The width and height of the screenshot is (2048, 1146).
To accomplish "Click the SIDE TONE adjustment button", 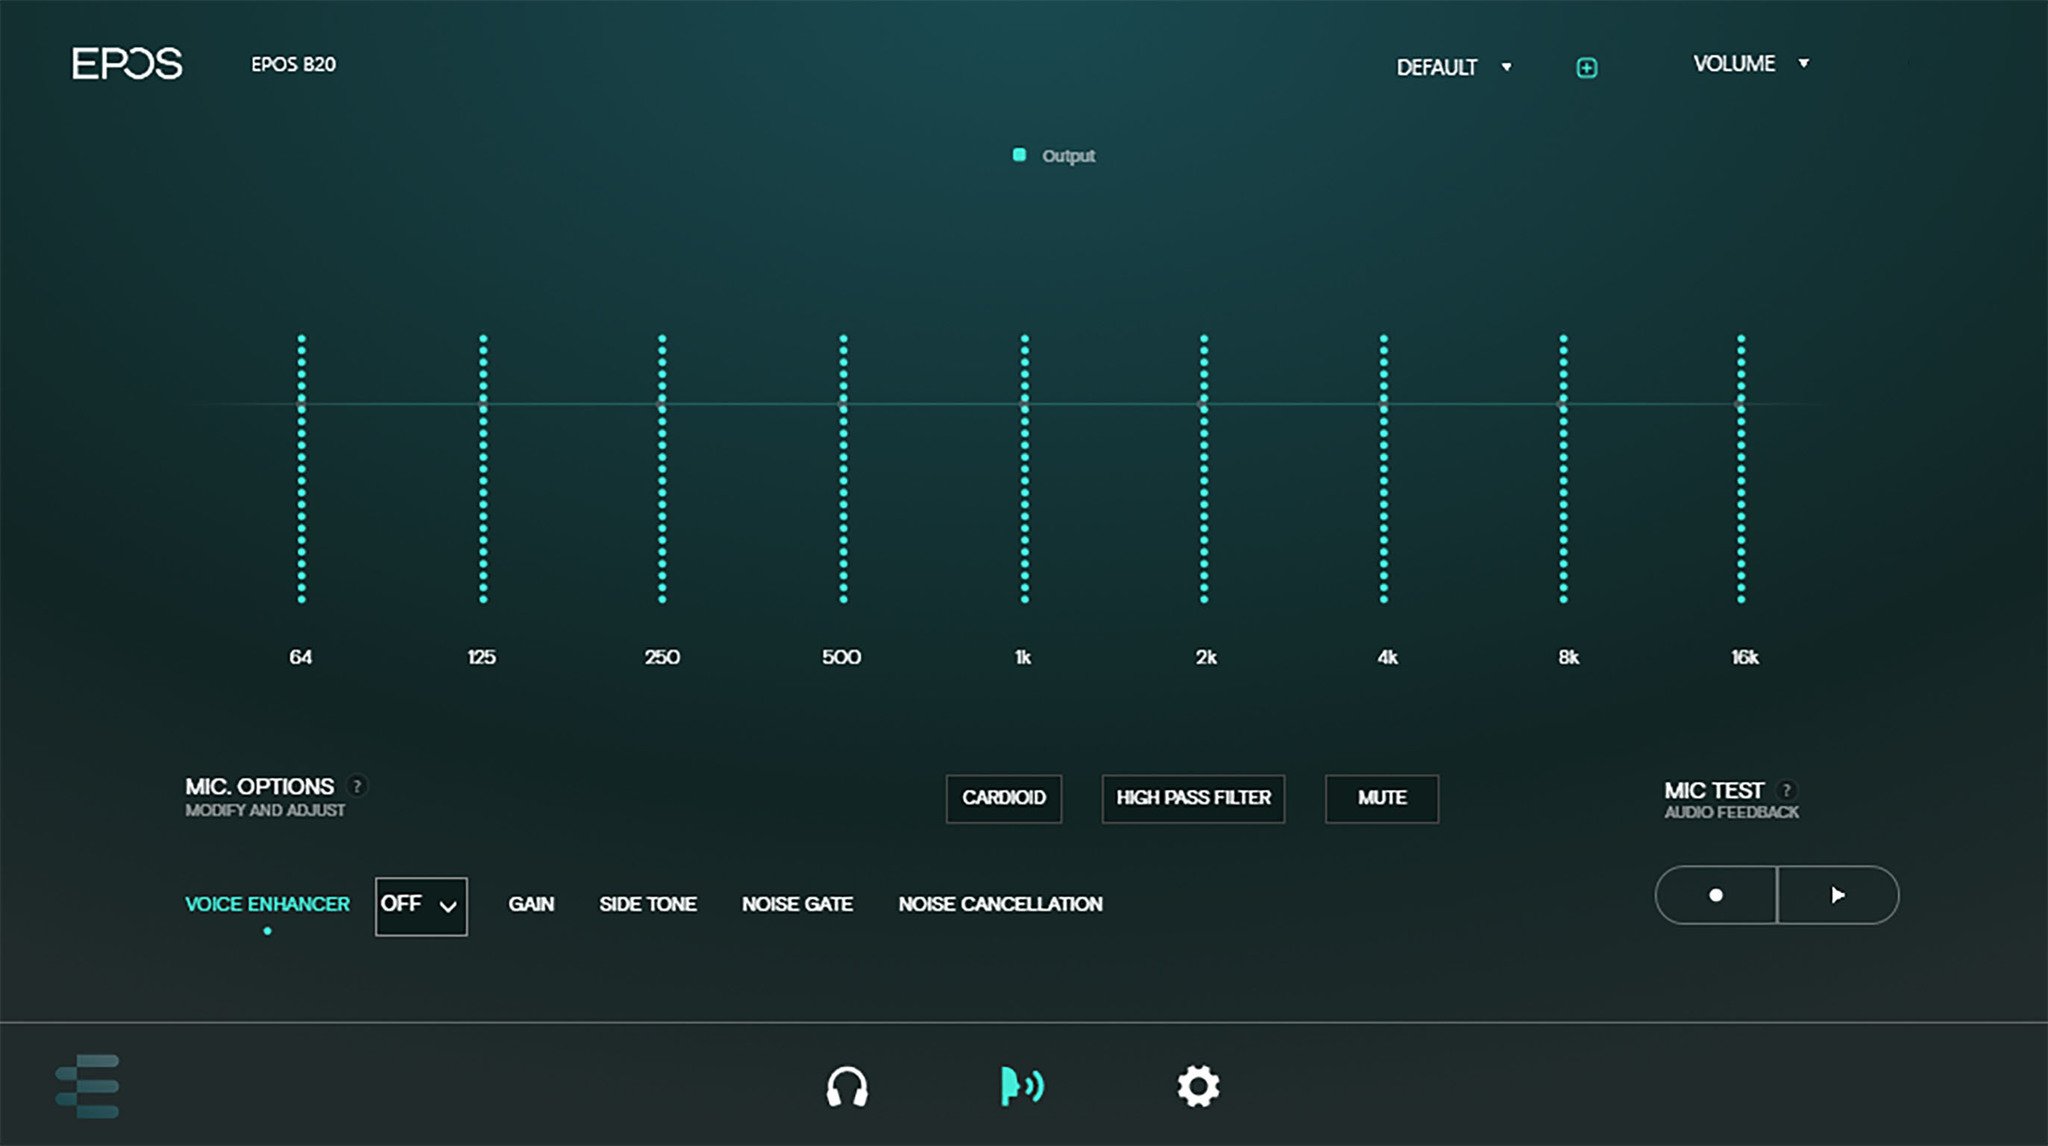I will [647, 904].
